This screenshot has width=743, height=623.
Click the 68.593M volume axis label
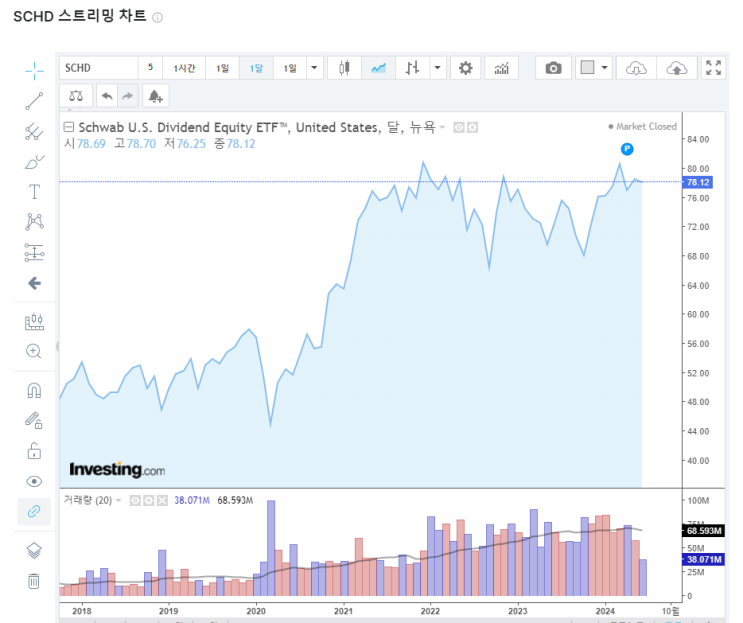[x=703, y=531]
